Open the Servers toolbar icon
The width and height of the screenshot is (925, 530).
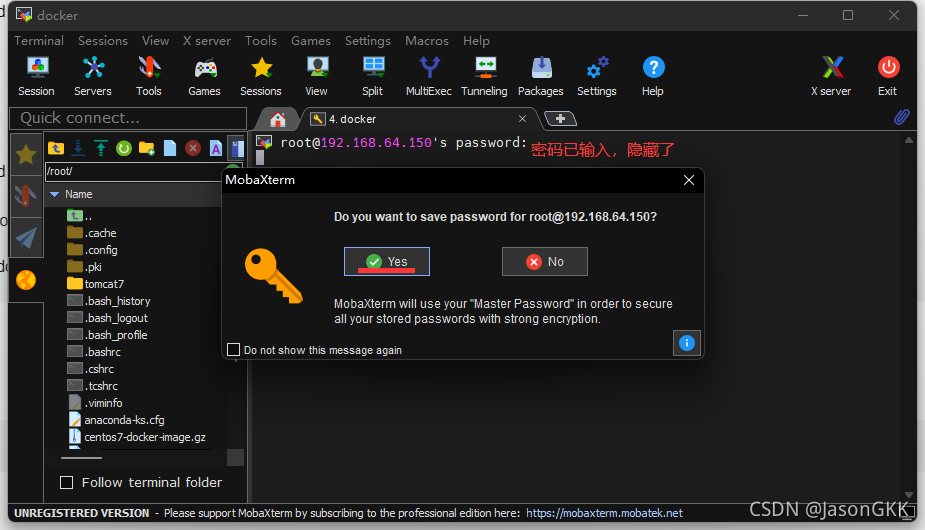[93, 76]
